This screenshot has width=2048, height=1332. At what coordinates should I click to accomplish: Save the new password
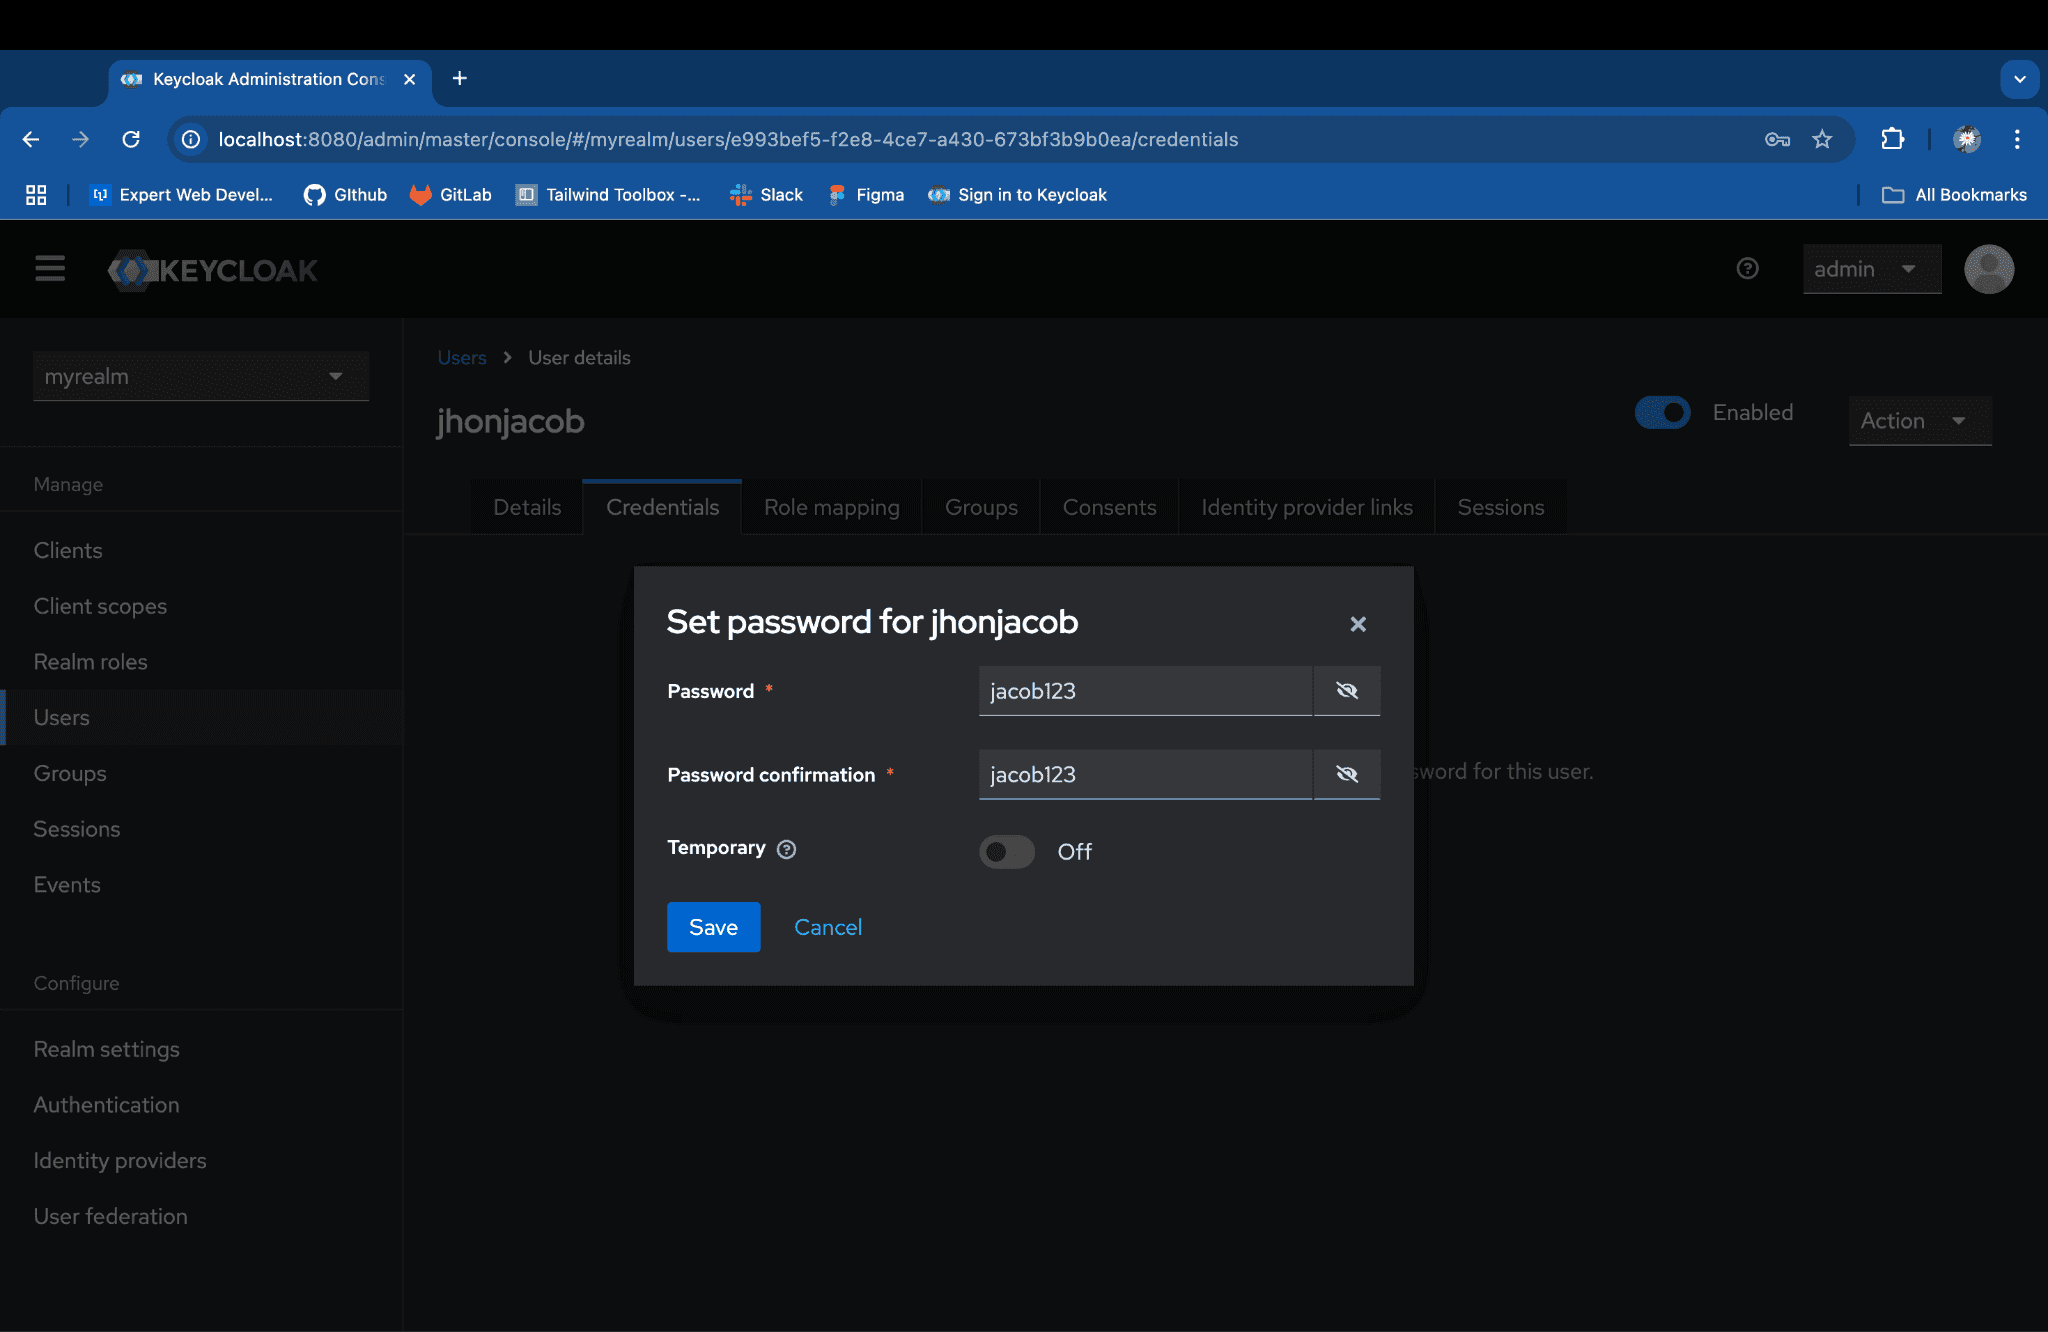(713, 927)
